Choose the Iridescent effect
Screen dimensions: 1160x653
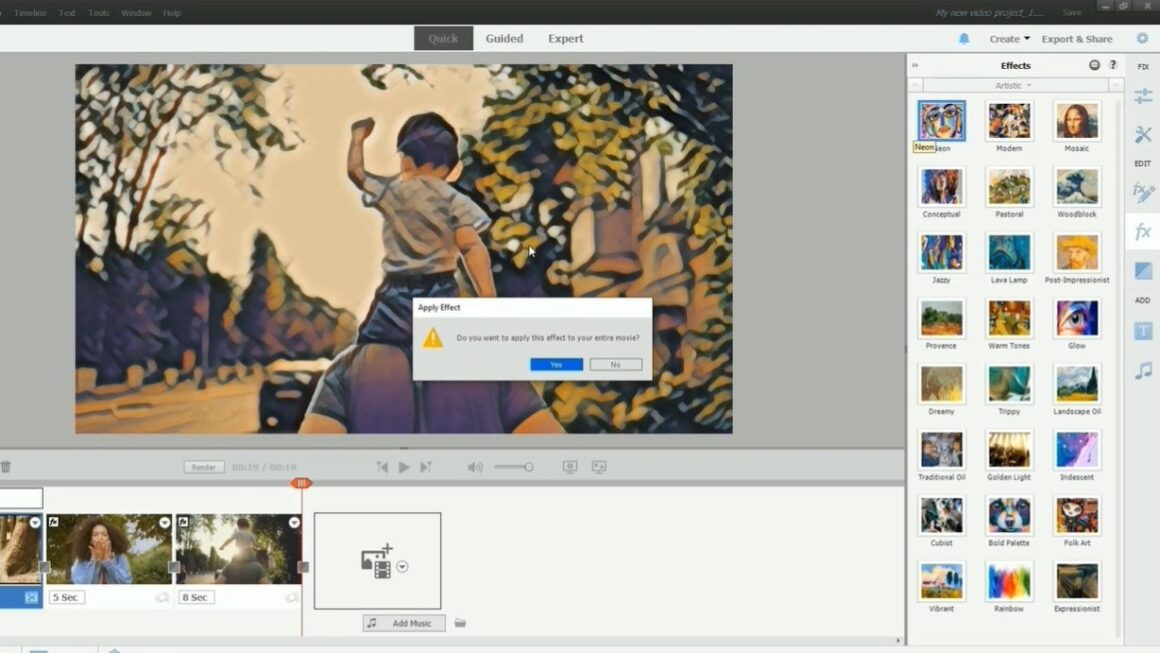(x=1076, y=449)
